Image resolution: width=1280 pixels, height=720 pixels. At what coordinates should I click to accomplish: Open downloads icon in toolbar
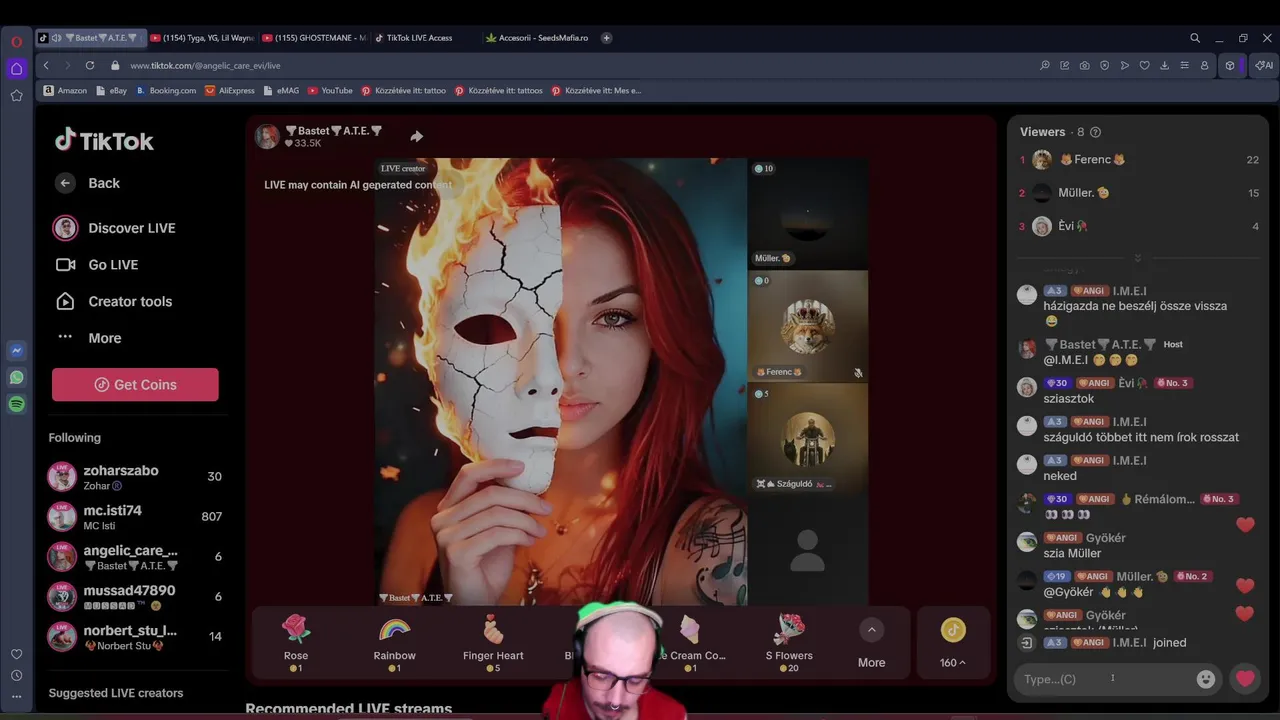pos(1165,65)
